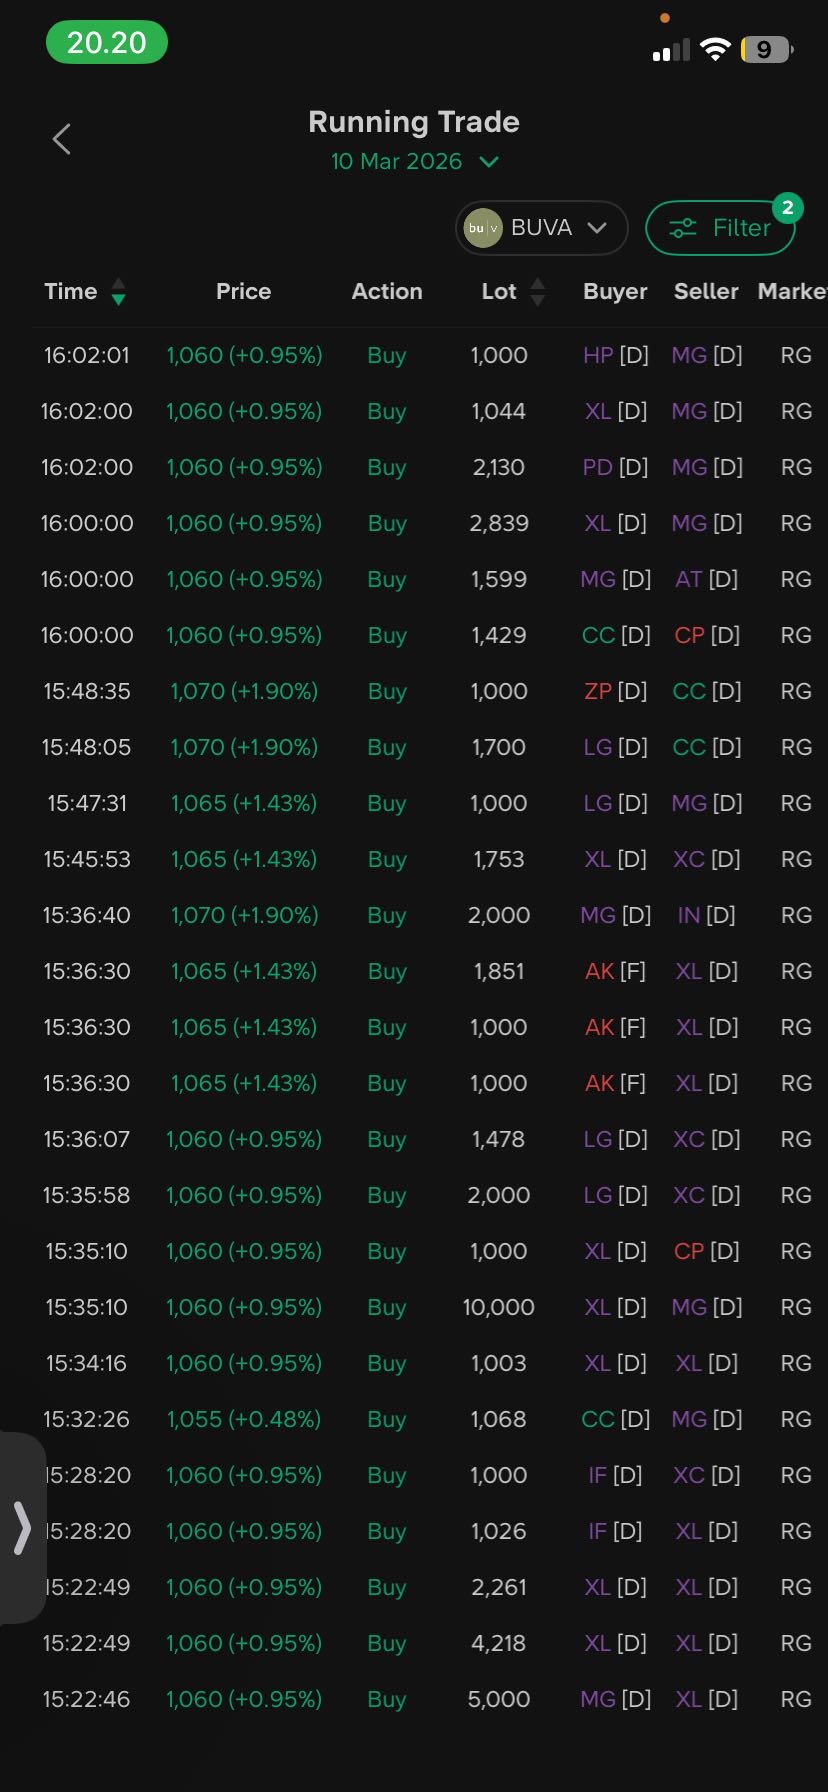Tap buyer code HP in first row

tap(598, 355)
